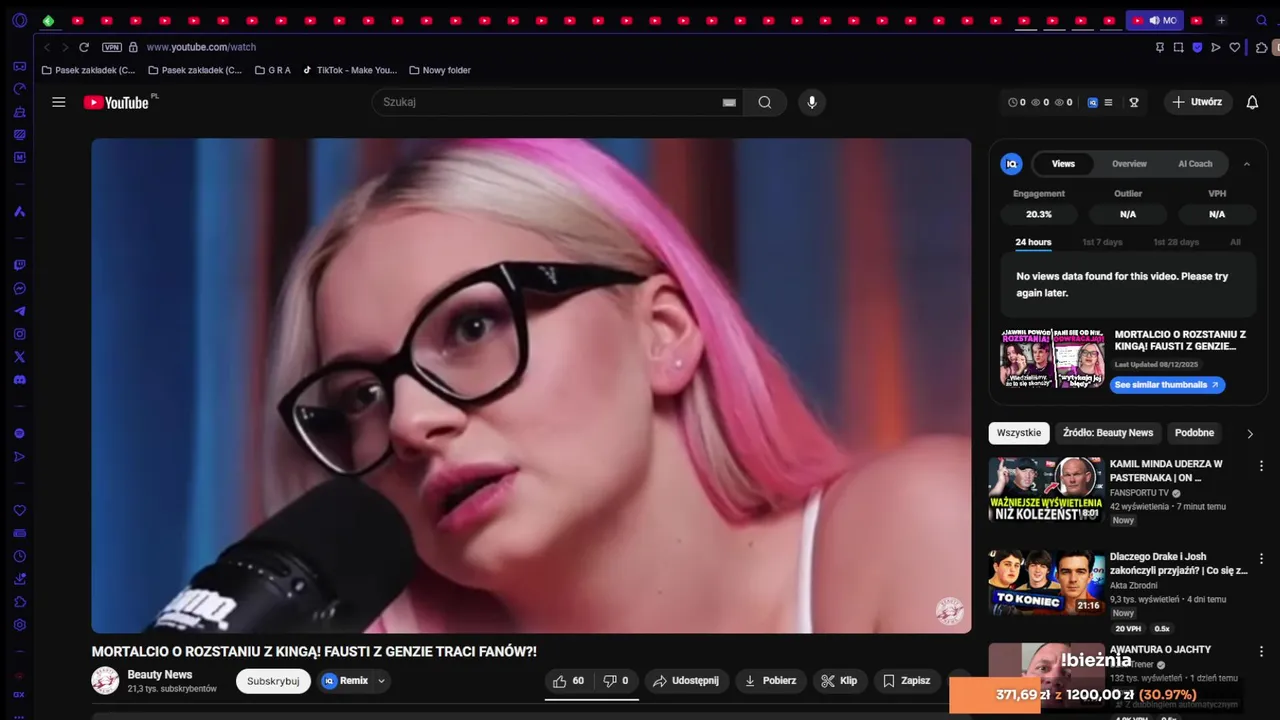Search open tabs with magnifier icon
Image resolution: width=1280 pixels, height=720 pixels.
point(1261,20)
